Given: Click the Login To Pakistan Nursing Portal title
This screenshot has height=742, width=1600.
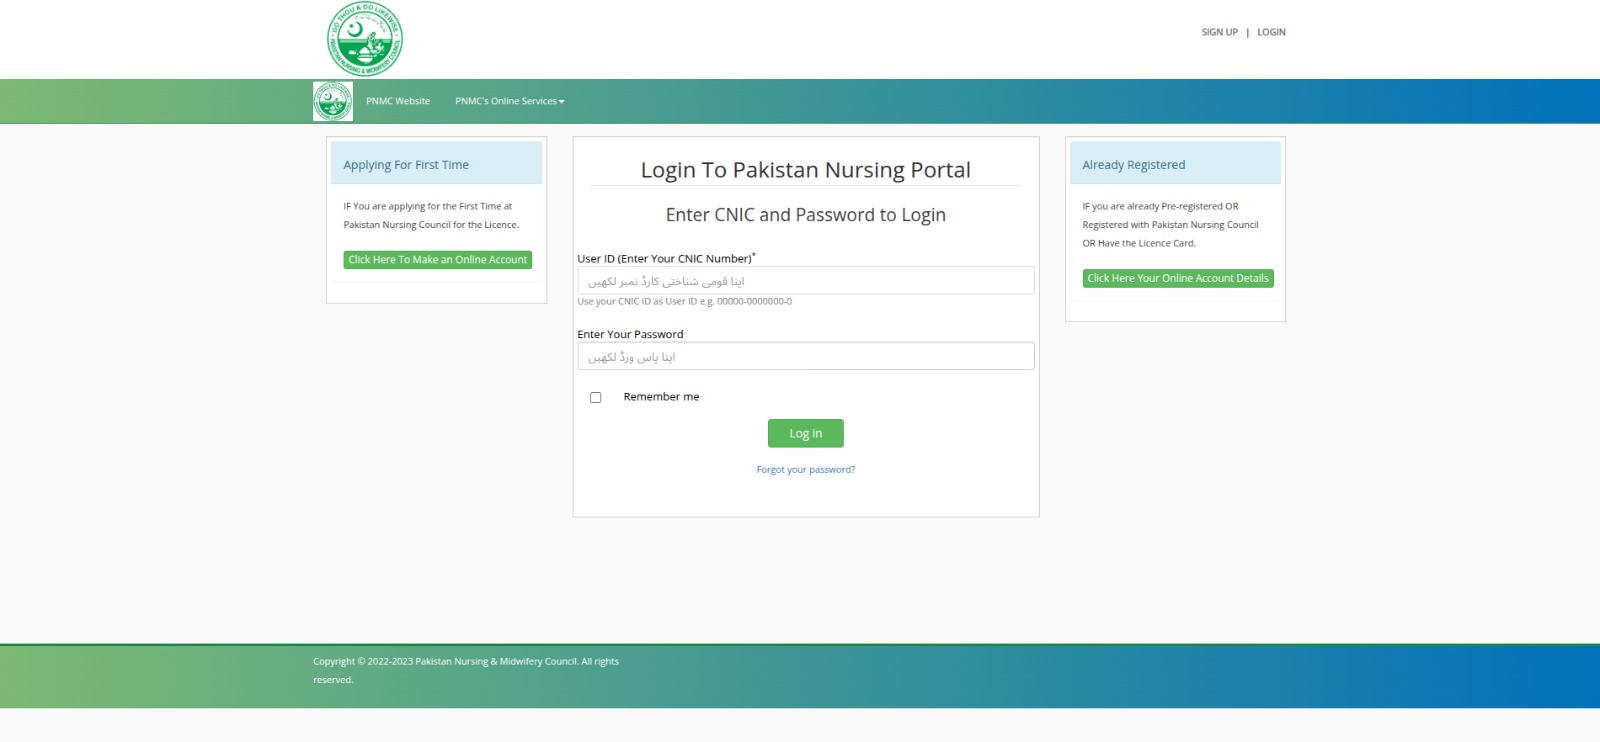Looking at the screenshot, I should coord(806,170).
